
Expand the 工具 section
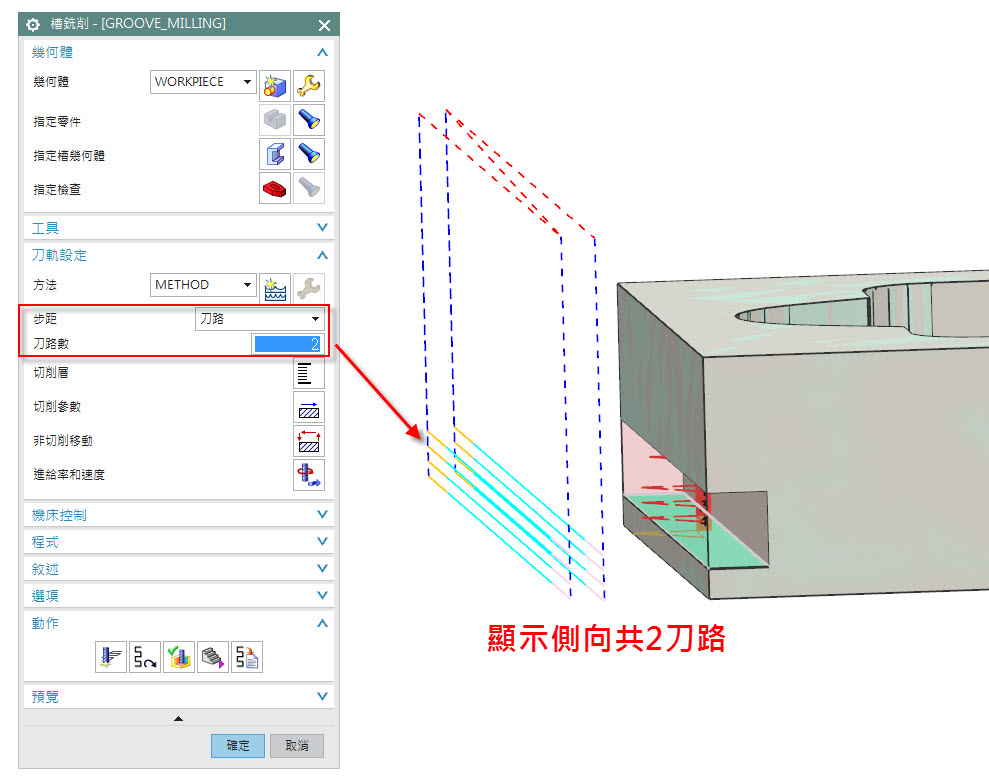tap(322, 227)
